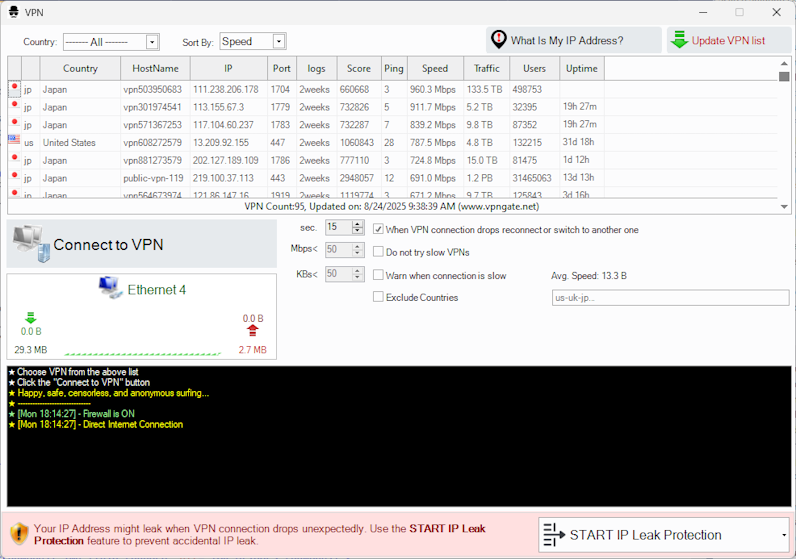The image size is (796, 559).
Task: Expand the Sort By Speed dropdown
Action: pos(279,42)
